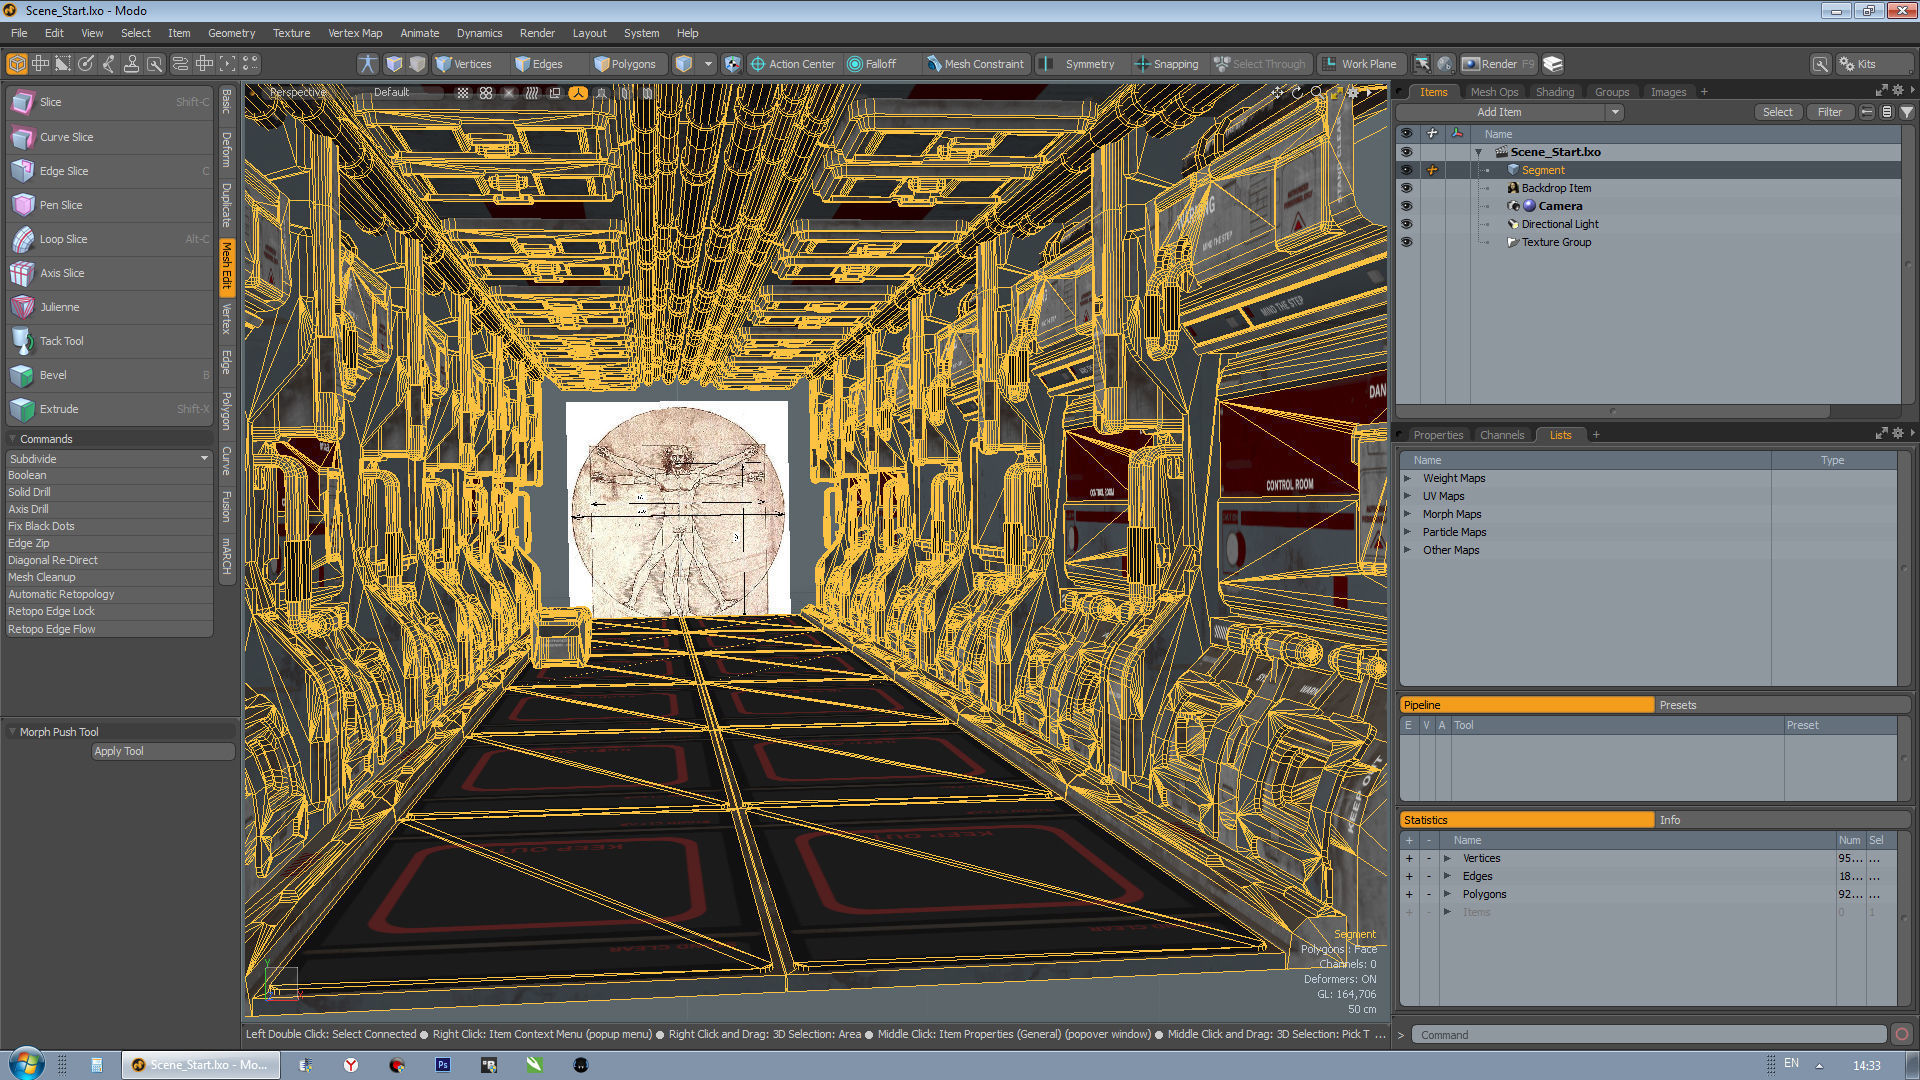
Task: Switch to the Shading tab
Action: click(1554, 92)
